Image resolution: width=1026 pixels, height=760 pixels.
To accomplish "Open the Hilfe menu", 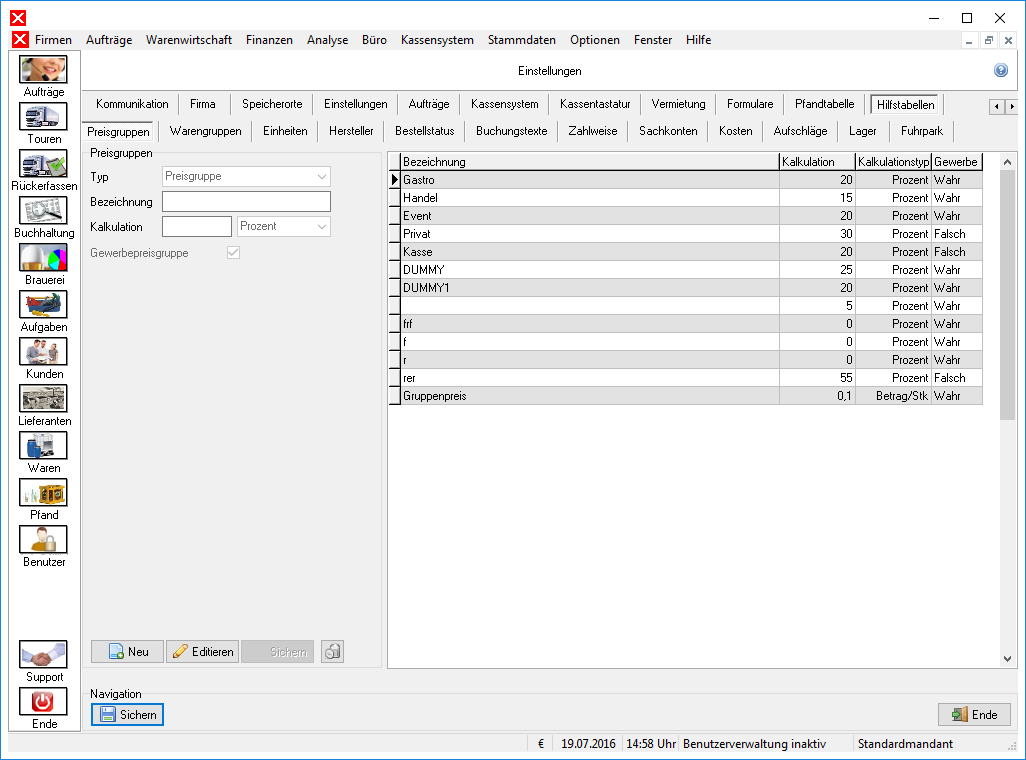I will [698, 40].
